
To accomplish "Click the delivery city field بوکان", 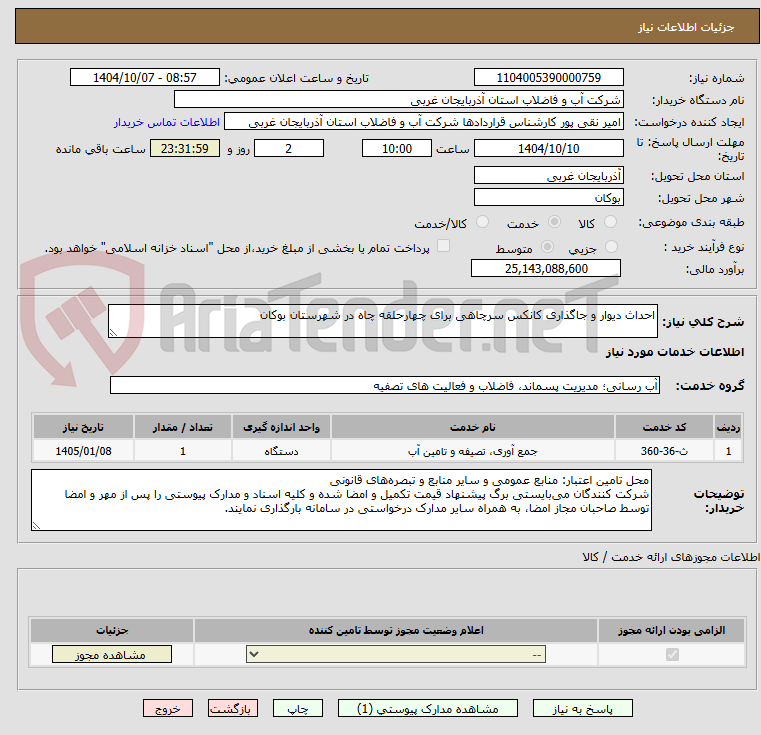I will click(x=548, y=197).
